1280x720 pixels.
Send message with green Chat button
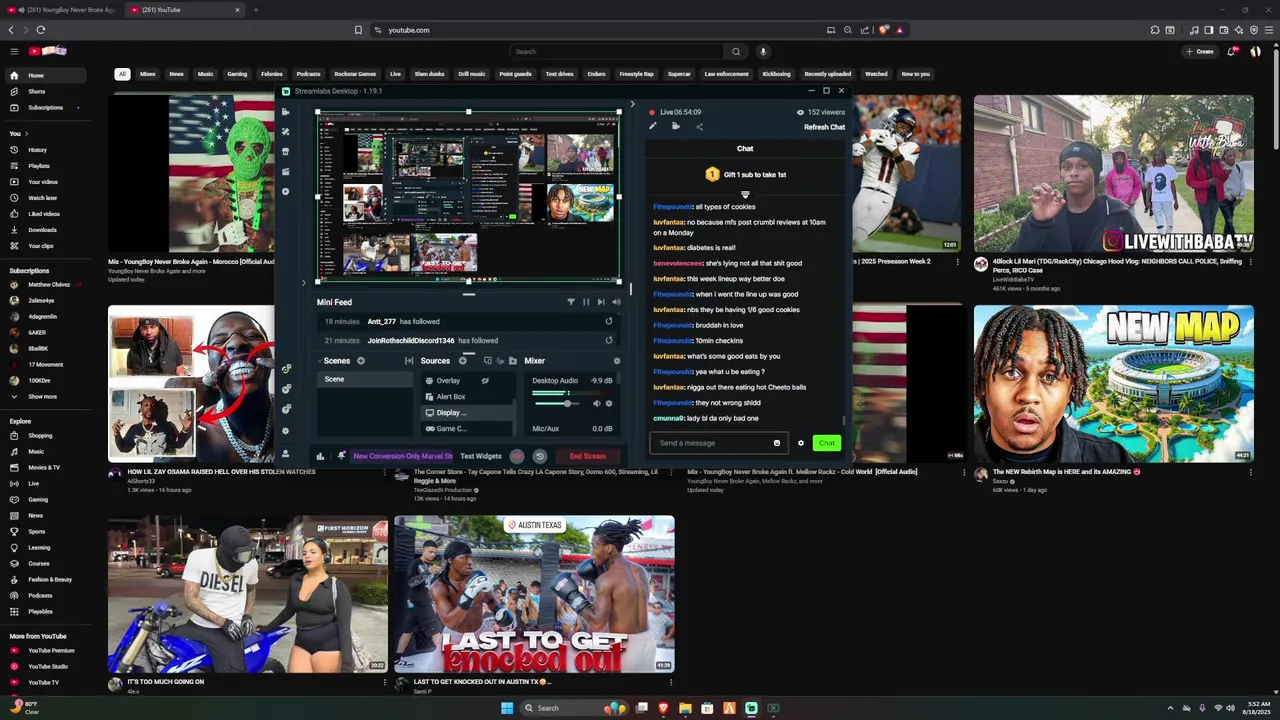(x=827, y=443)
